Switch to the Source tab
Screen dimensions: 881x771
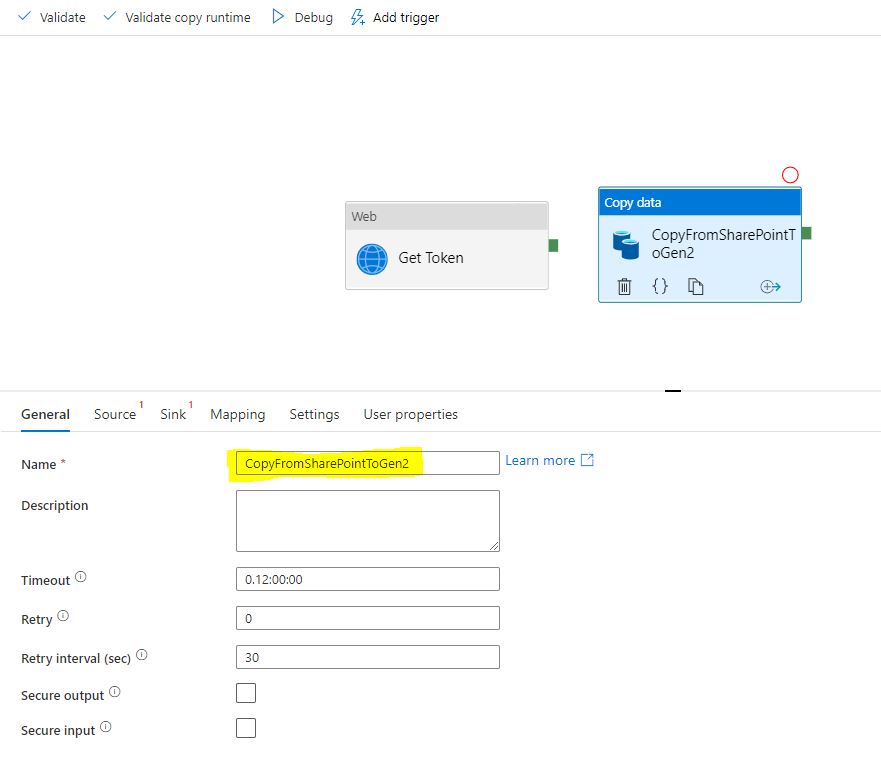[x=115, y=414]
